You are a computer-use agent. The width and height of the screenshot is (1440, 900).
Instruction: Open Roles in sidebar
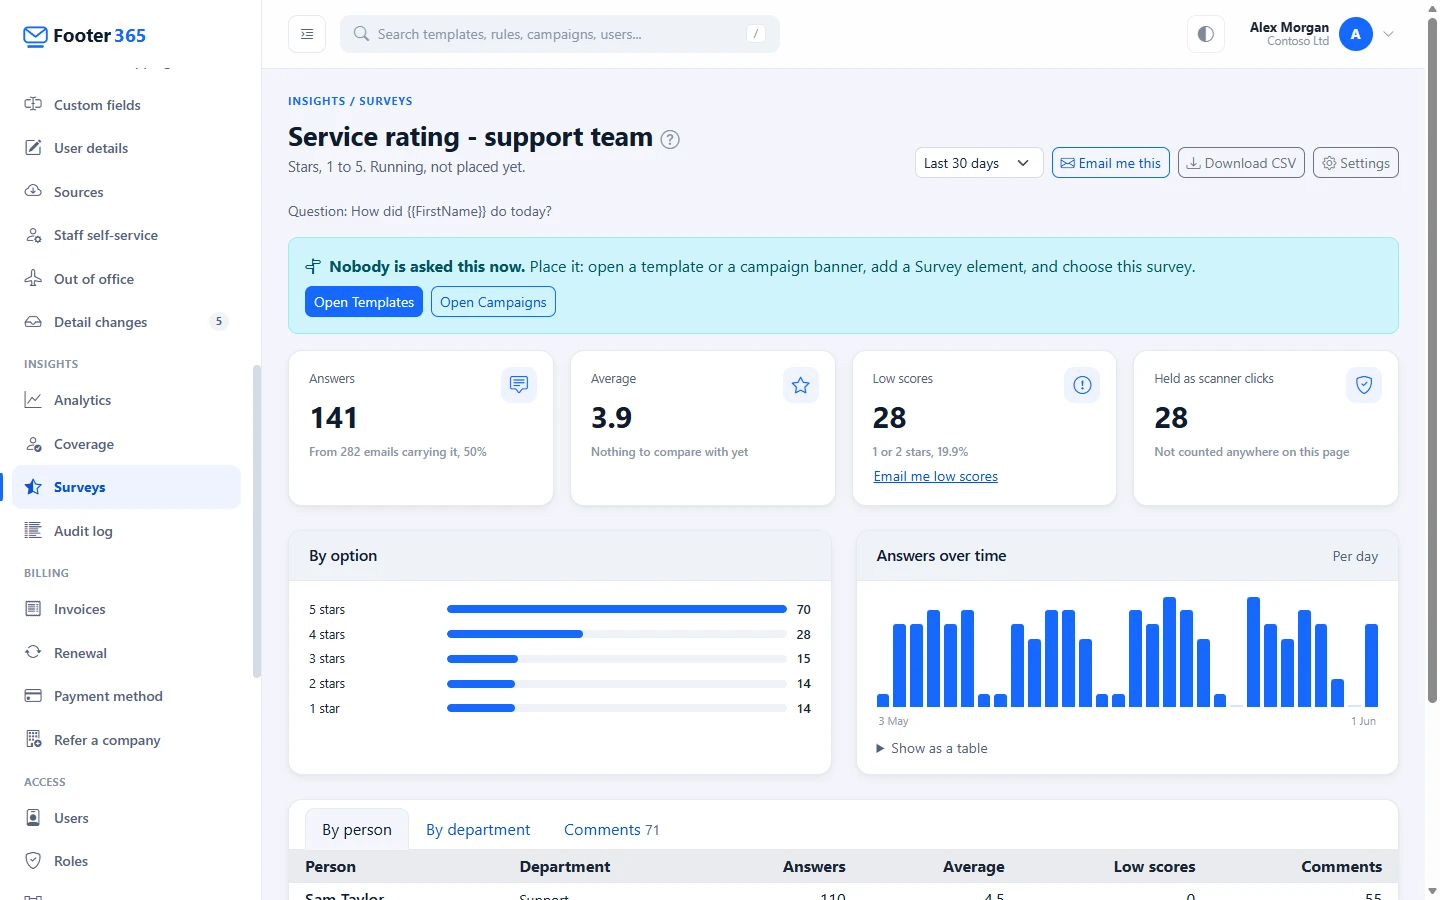(126, 861)
